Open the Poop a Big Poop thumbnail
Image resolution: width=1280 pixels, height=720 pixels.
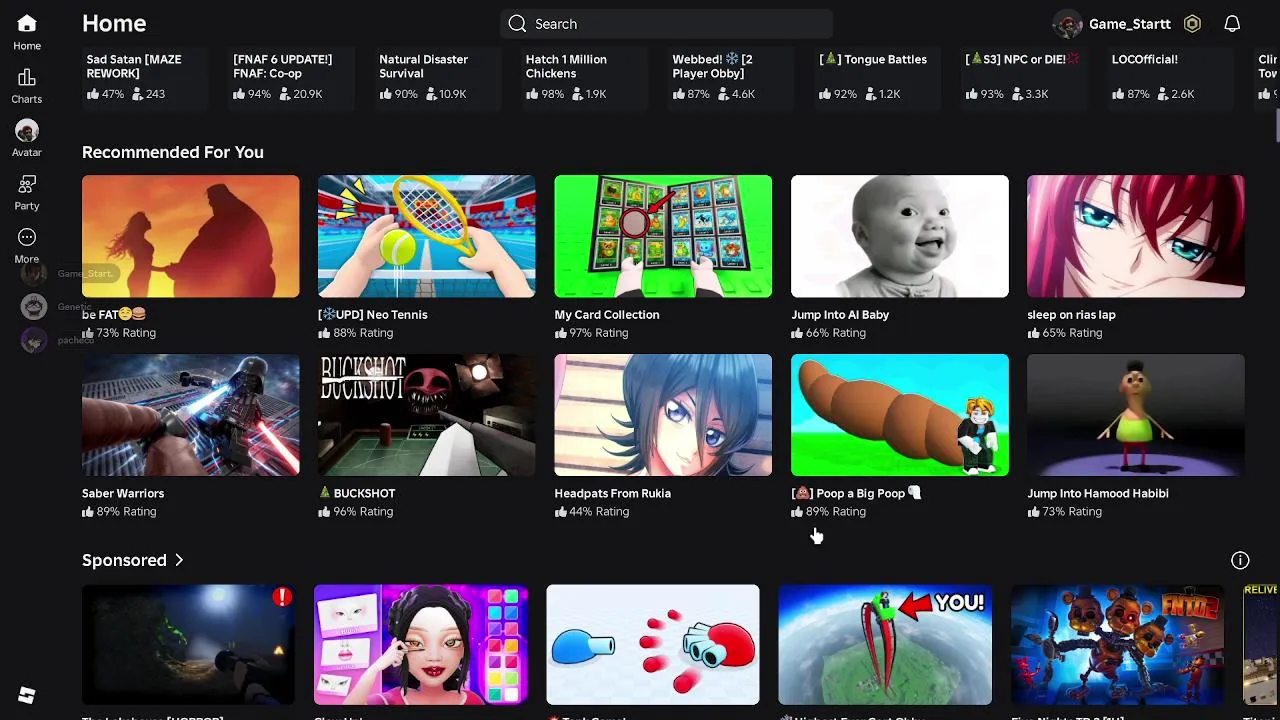[x=900, y=415]
